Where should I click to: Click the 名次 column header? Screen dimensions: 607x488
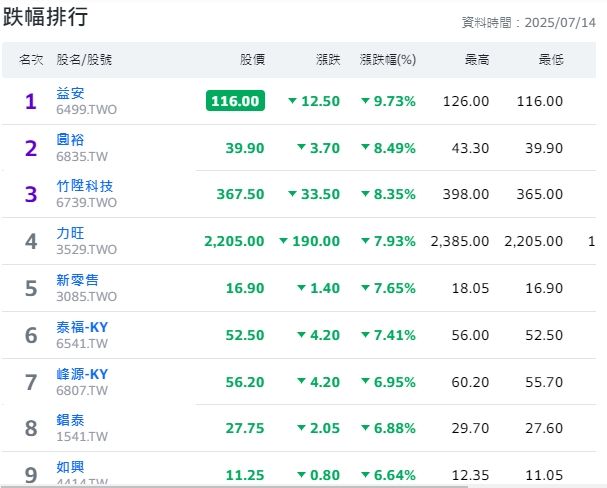tap(31, 60)
